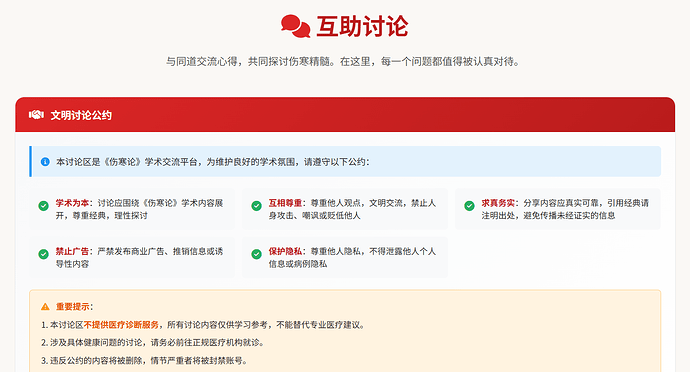Screen dimensions: 690x372
Task: Click the orange warning triangle beside 重要提示
Action: pyautogui.click(x=45, y=306)
